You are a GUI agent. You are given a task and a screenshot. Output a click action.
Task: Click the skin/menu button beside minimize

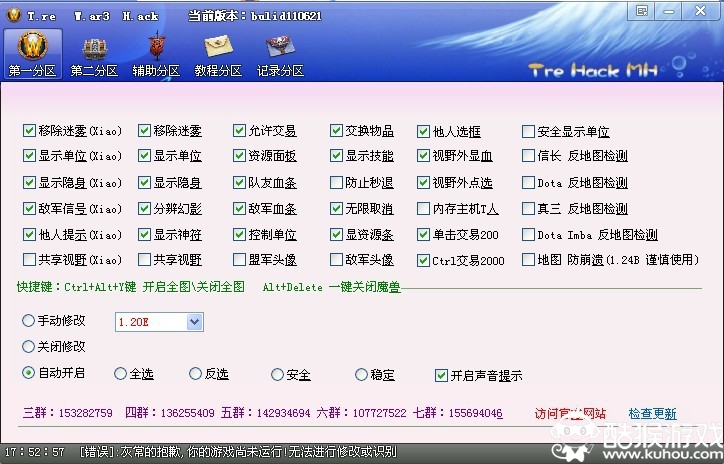[642, 11]
